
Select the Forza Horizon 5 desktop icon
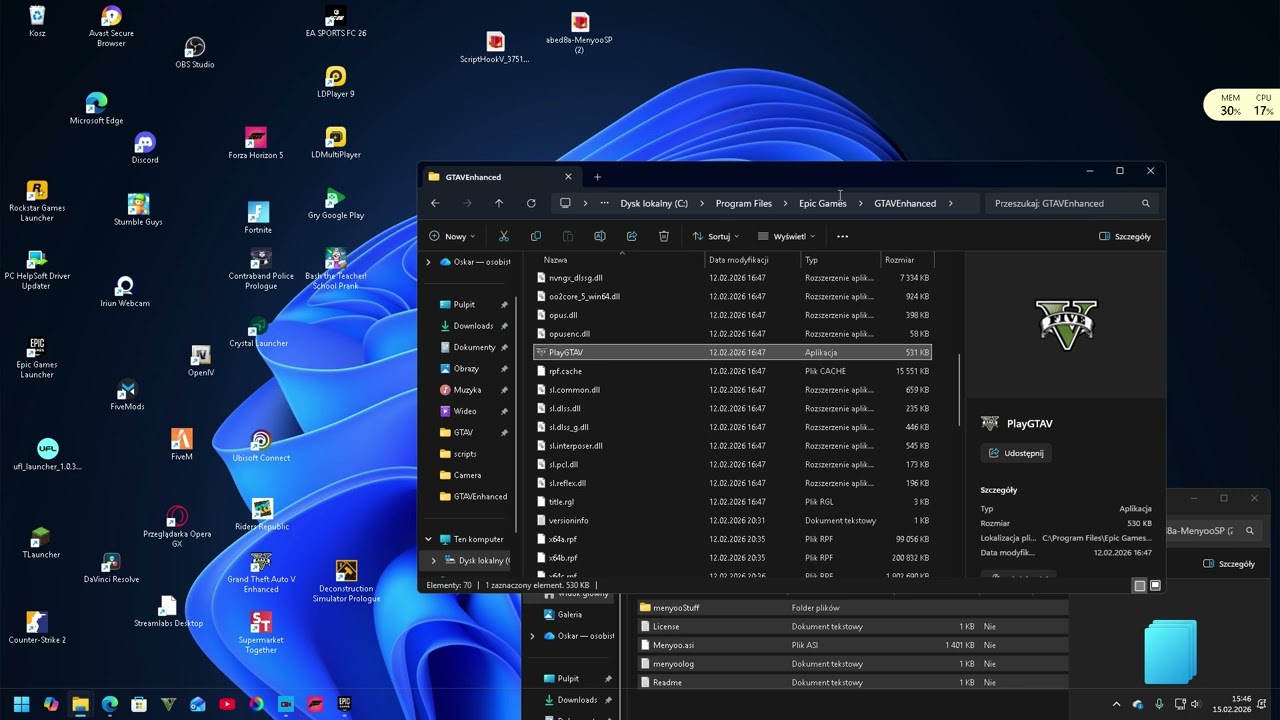coord(256,143)
